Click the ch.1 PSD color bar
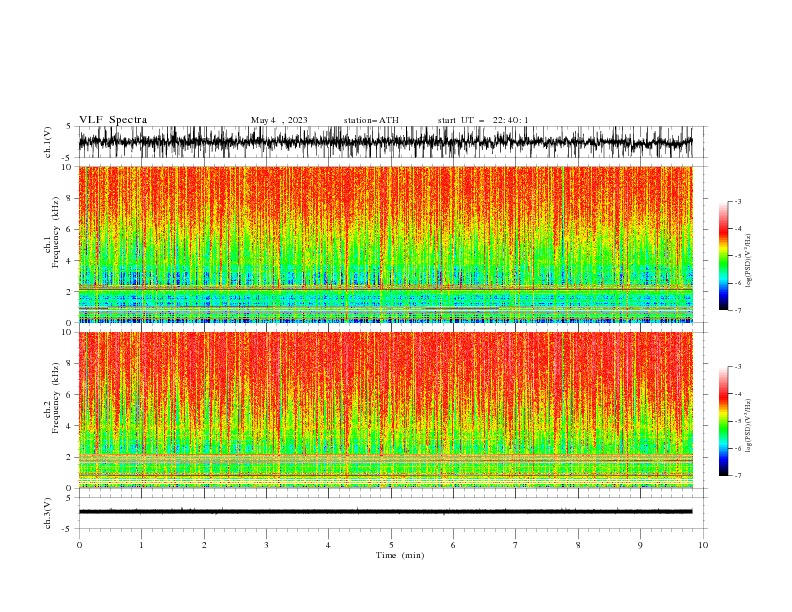The height and width of the screenshot is (612, 792). 723,256
